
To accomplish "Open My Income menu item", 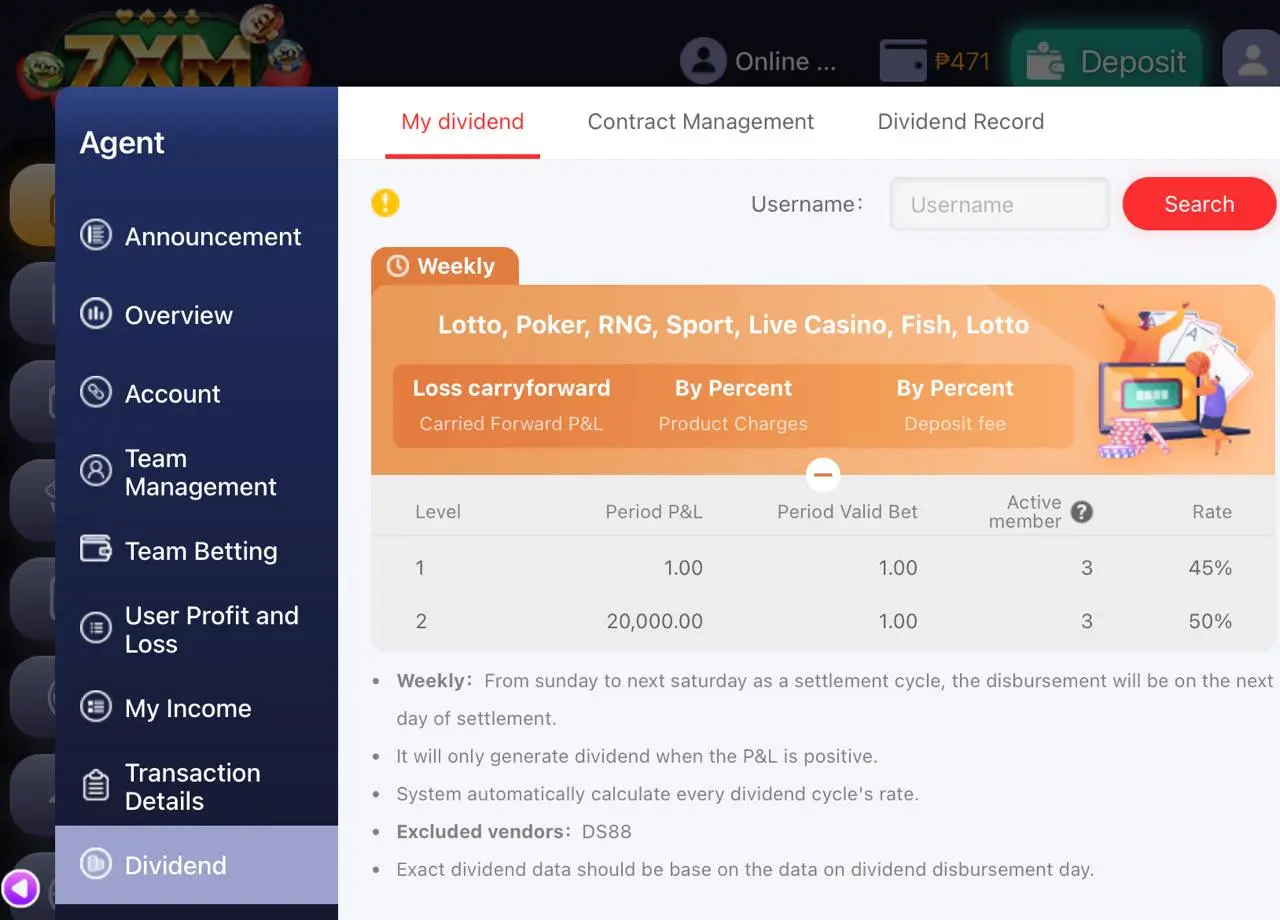I will 196,708.
